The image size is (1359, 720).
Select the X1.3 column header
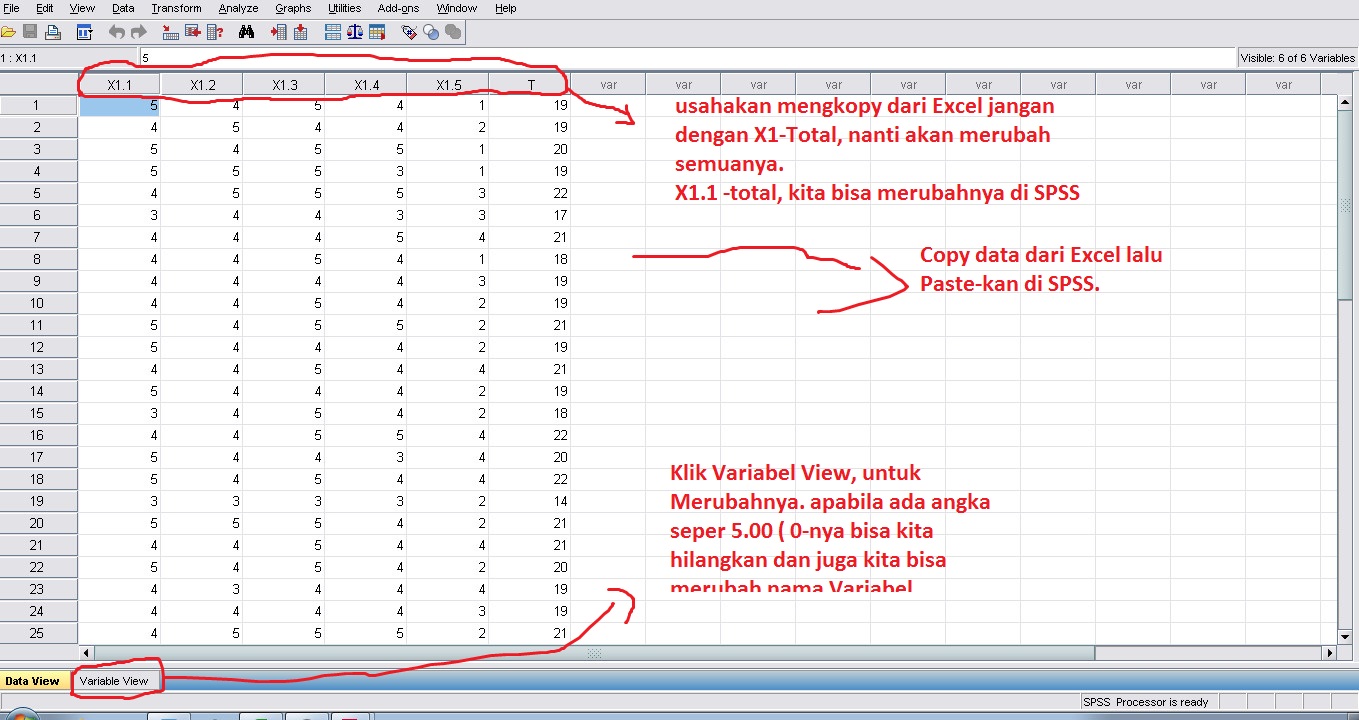coord(283,85)
